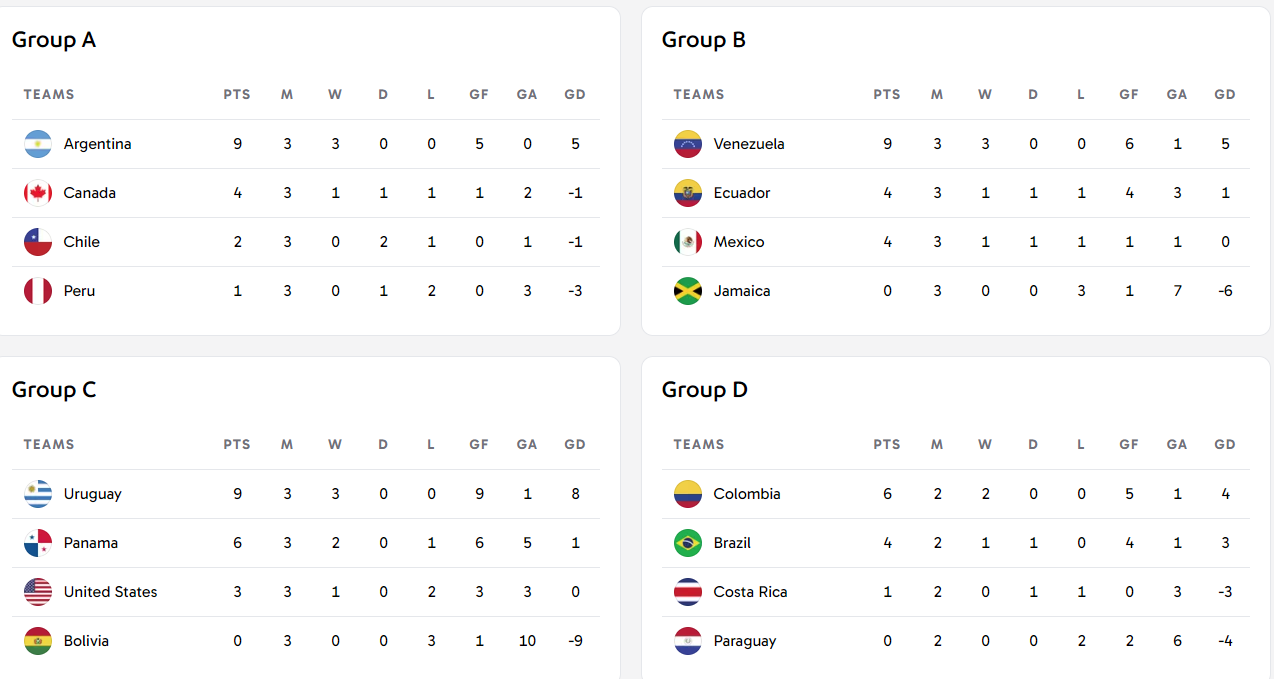Click PTS column header in Group B

[886, 95]
